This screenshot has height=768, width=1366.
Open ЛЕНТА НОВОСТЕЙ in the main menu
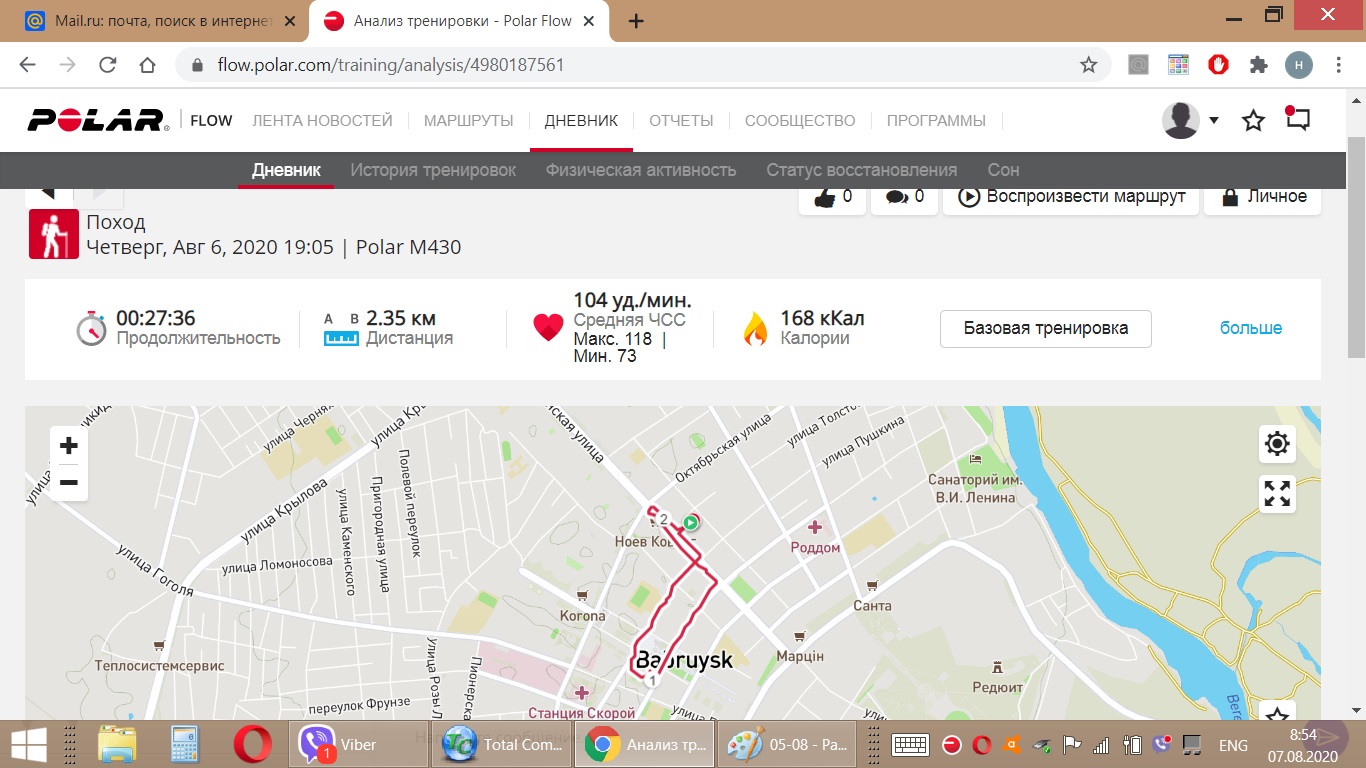[322, 121]
